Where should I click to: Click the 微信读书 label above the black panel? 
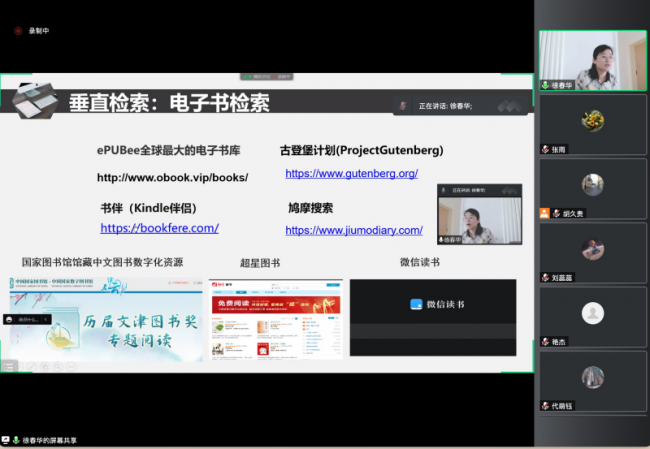point(420,262)
